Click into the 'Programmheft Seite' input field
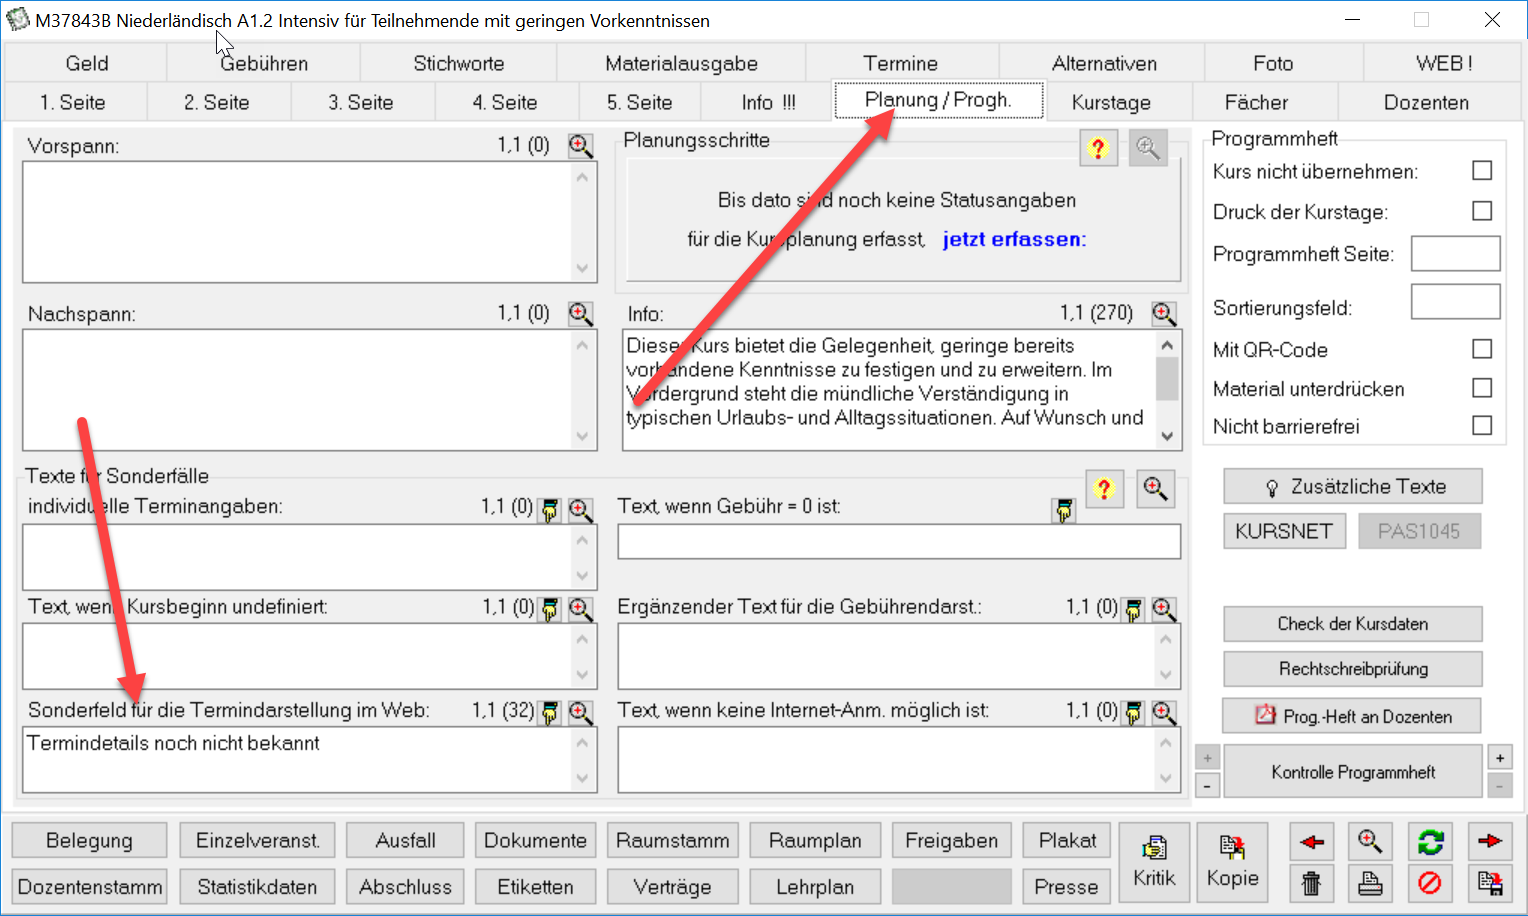Screen dimensions: 1528x916 coord(1455,254)
